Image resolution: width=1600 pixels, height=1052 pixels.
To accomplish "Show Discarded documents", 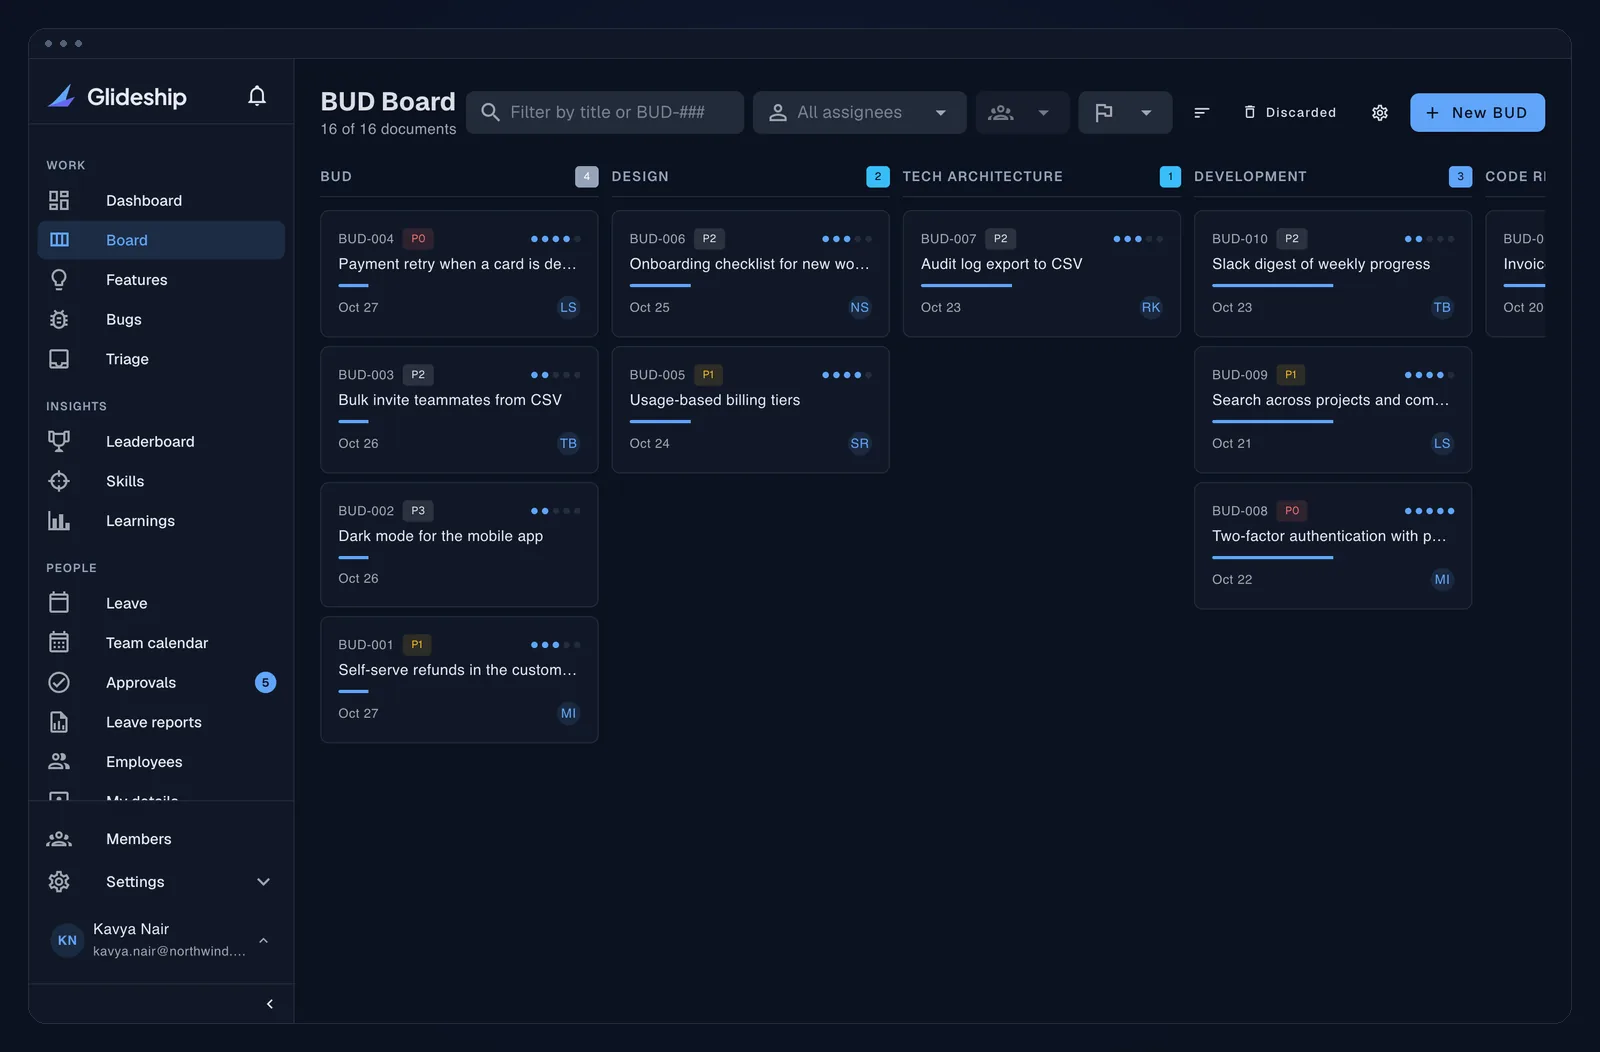I will click(1289, 112).
